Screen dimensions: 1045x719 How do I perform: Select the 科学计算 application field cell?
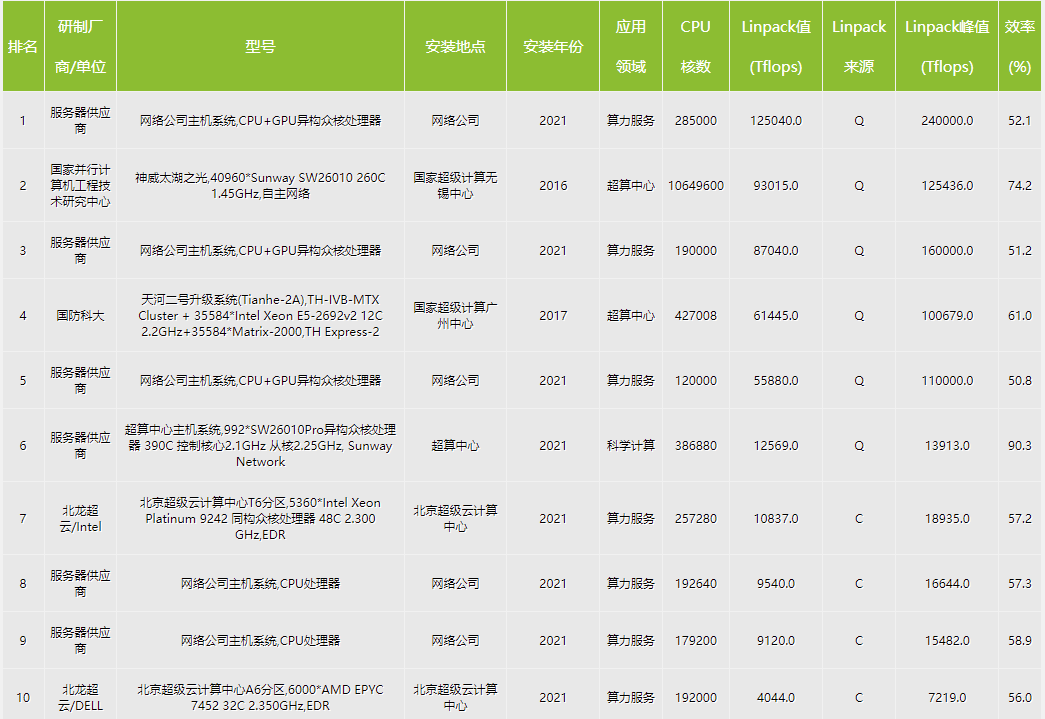[630, 446]
